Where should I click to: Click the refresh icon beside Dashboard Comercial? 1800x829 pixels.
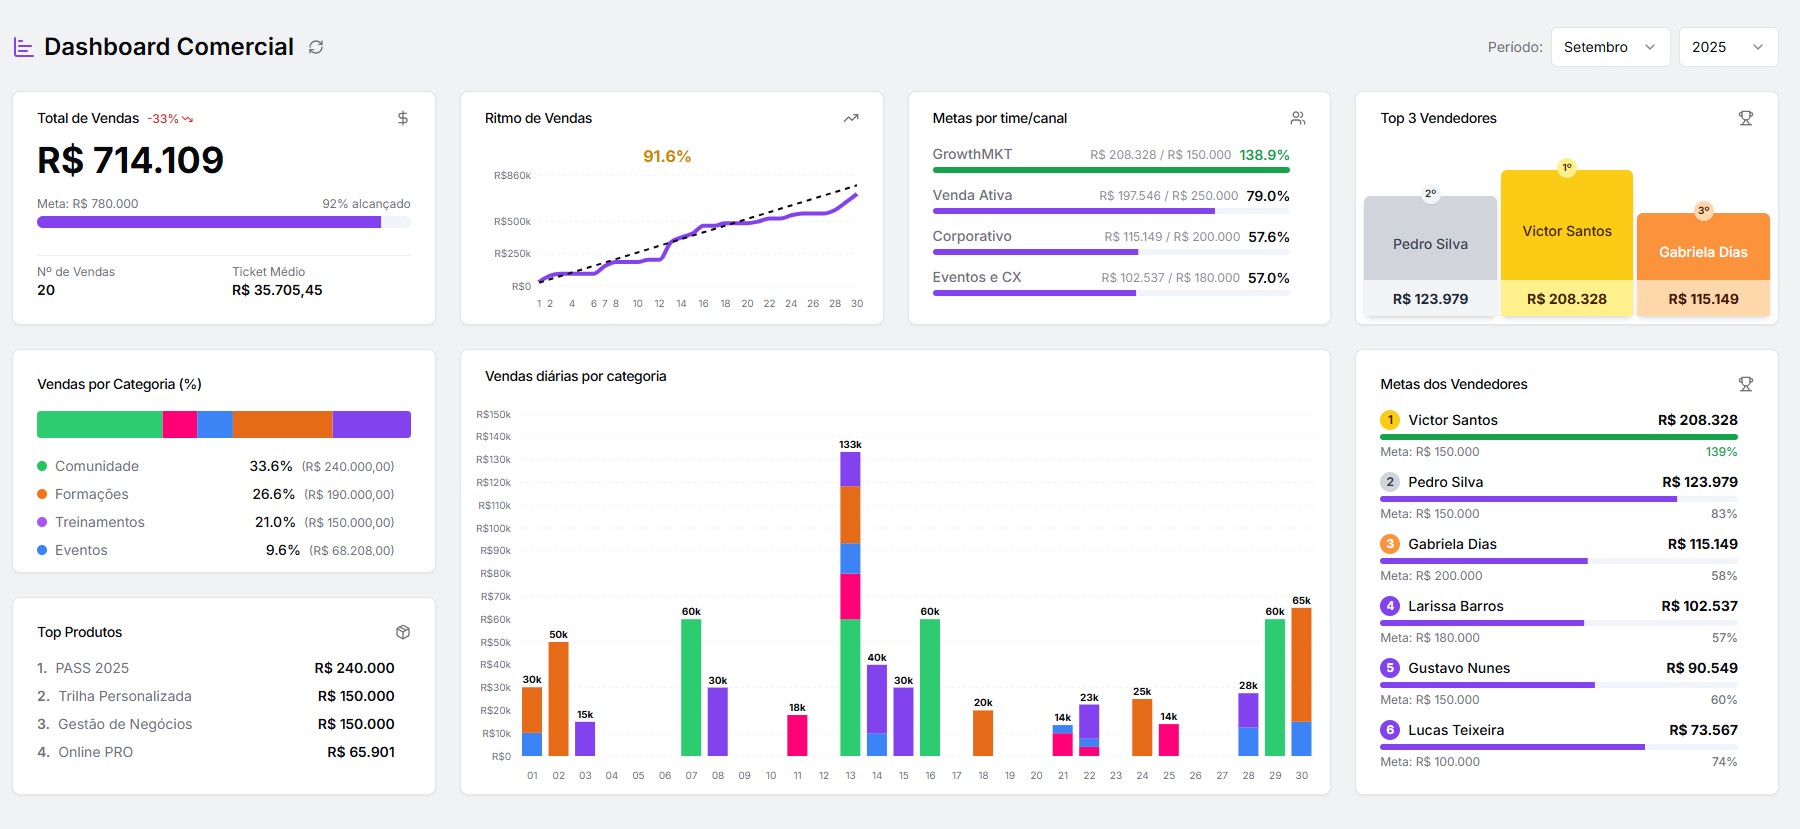pyautogui.click(x=316, y=47)
